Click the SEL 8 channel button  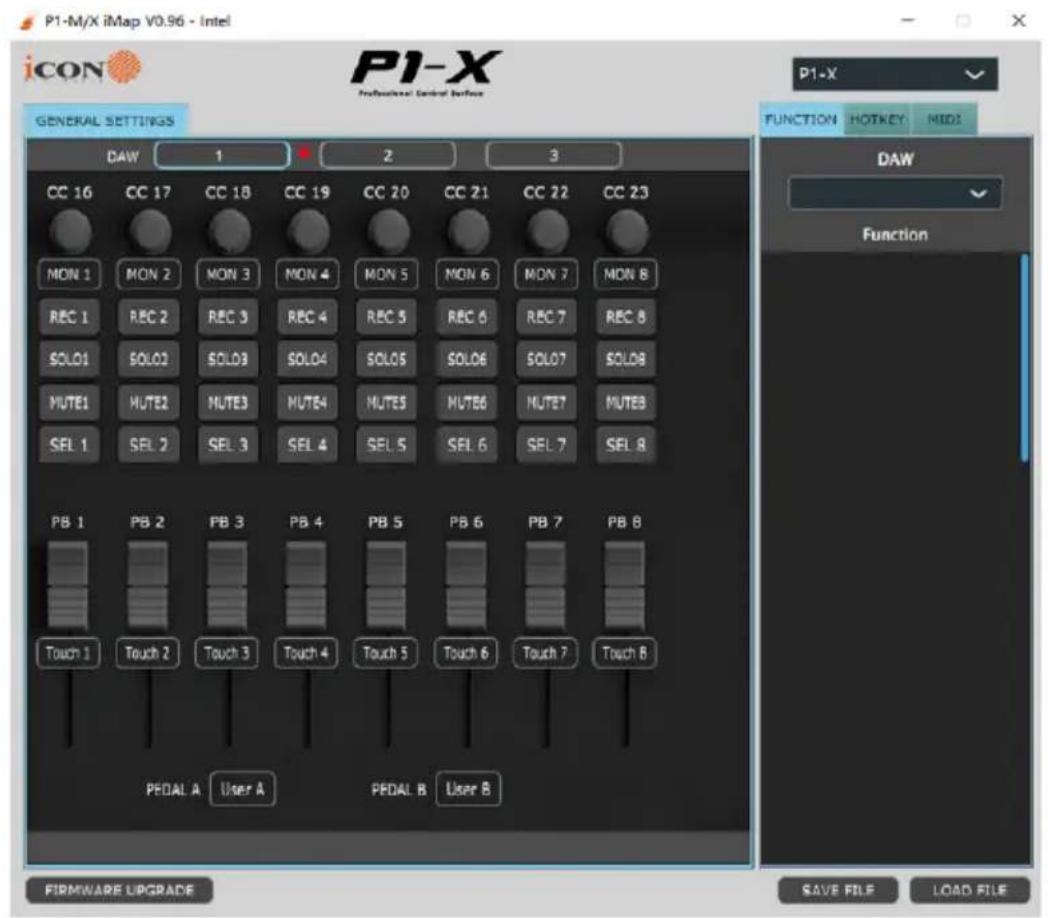pyautogui.click(x=626, y=445)
